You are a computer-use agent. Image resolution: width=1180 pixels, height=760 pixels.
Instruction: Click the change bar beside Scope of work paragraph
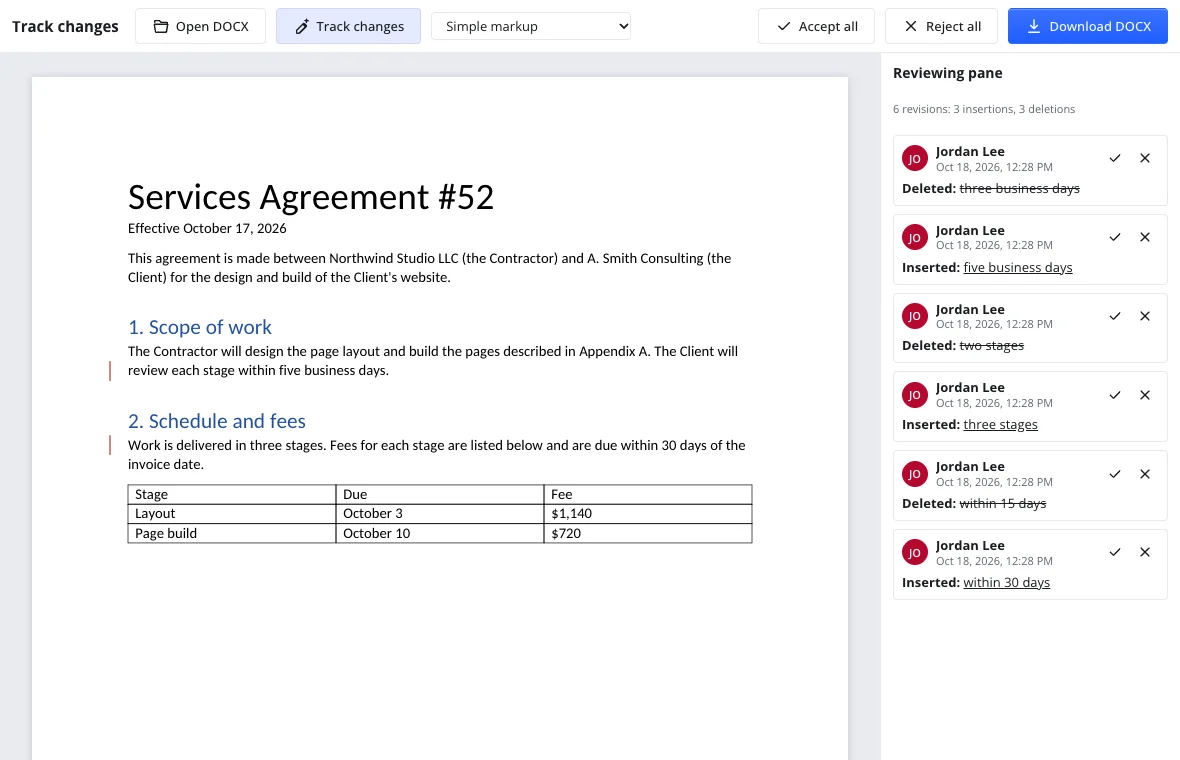pyautogui.click(x=110, y=370)
